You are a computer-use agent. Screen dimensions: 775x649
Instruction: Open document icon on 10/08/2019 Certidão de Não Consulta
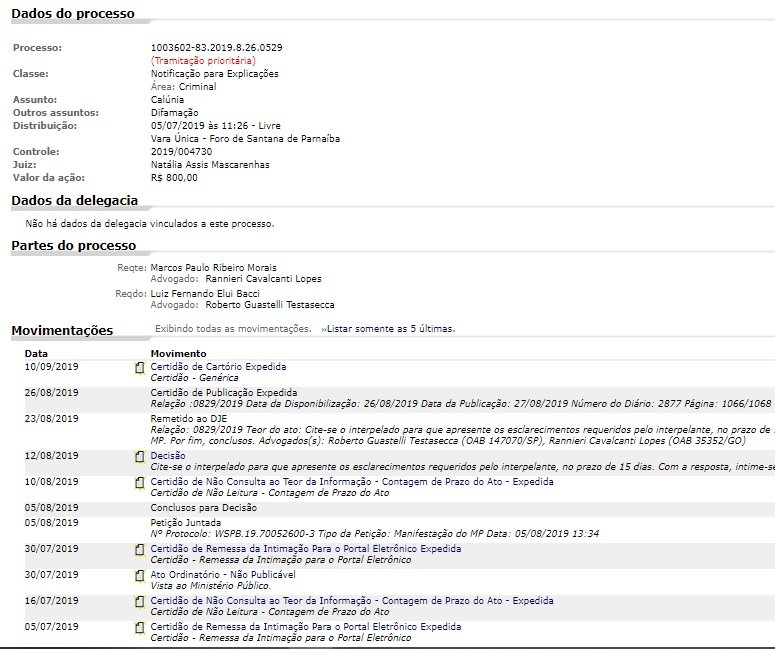(x=140, y=483)
